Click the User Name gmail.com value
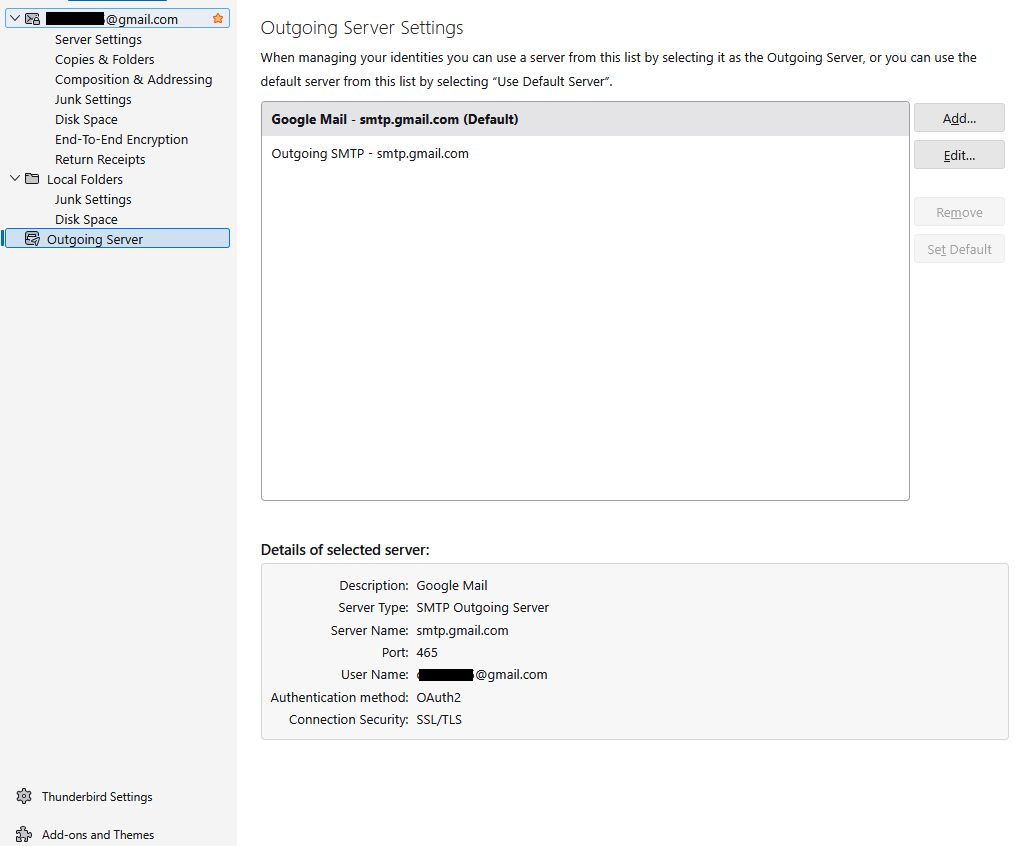Viewport: 1015px width, 846px height. click(x=482, y=674)
